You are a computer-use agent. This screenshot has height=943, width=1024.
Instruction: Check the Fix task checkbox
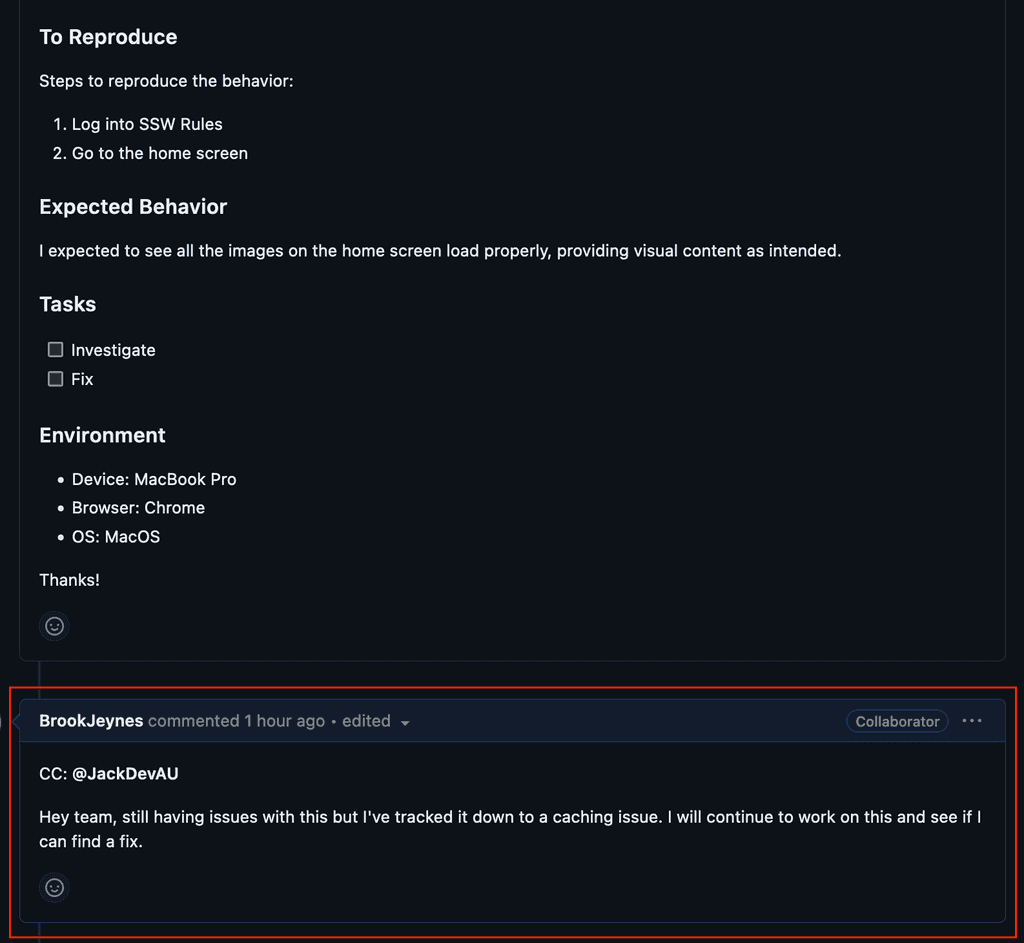(55, 378)
